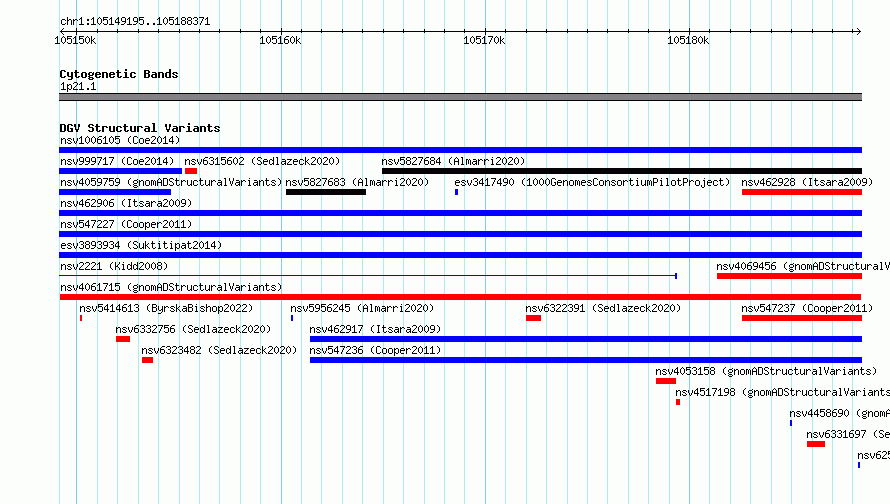890x504 pixels.
Task: Open the nsv547227 (Cooper2011) label
Action: click(126, 224)
